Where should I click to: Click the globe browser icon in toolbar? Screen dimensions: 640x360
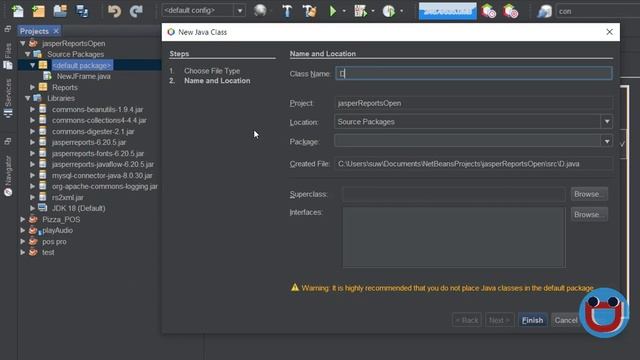[x=260, y=11]
